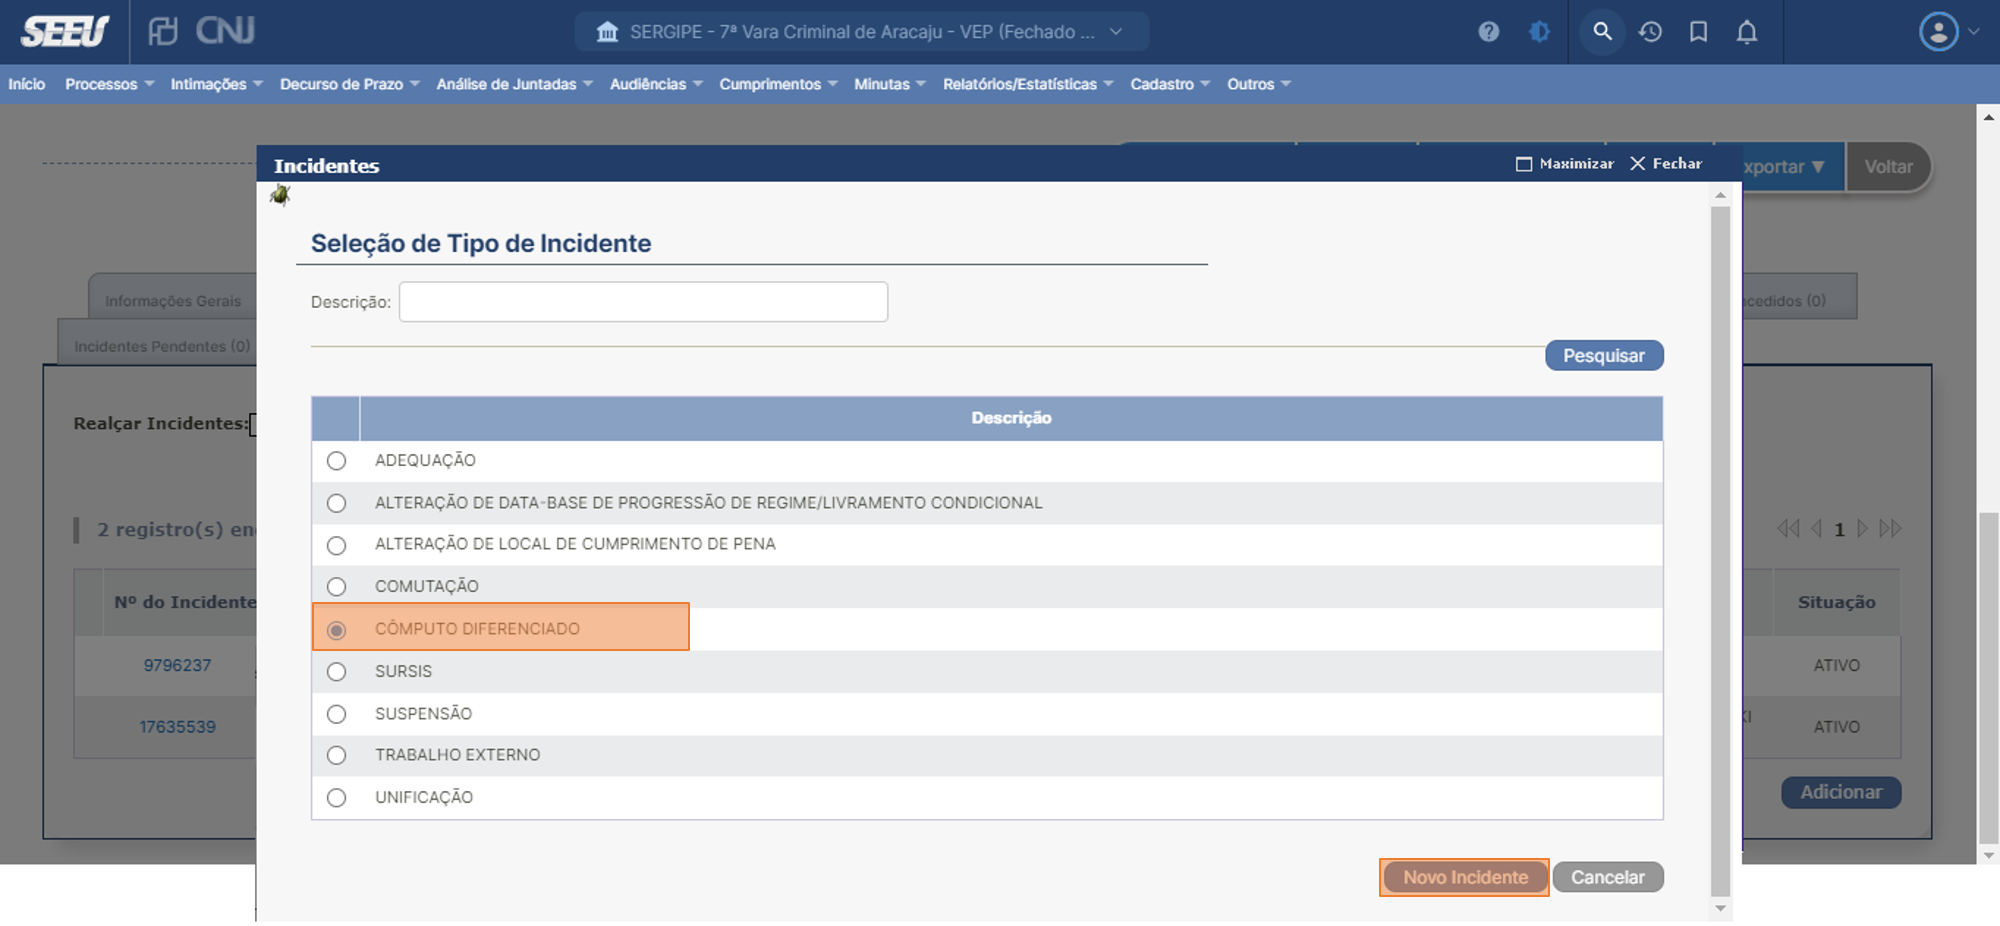This screenshot has width=2000, height=926.
Task: Select the CÔMPUTO DIFERENCIADO radio button
Action: coord(336,630)
